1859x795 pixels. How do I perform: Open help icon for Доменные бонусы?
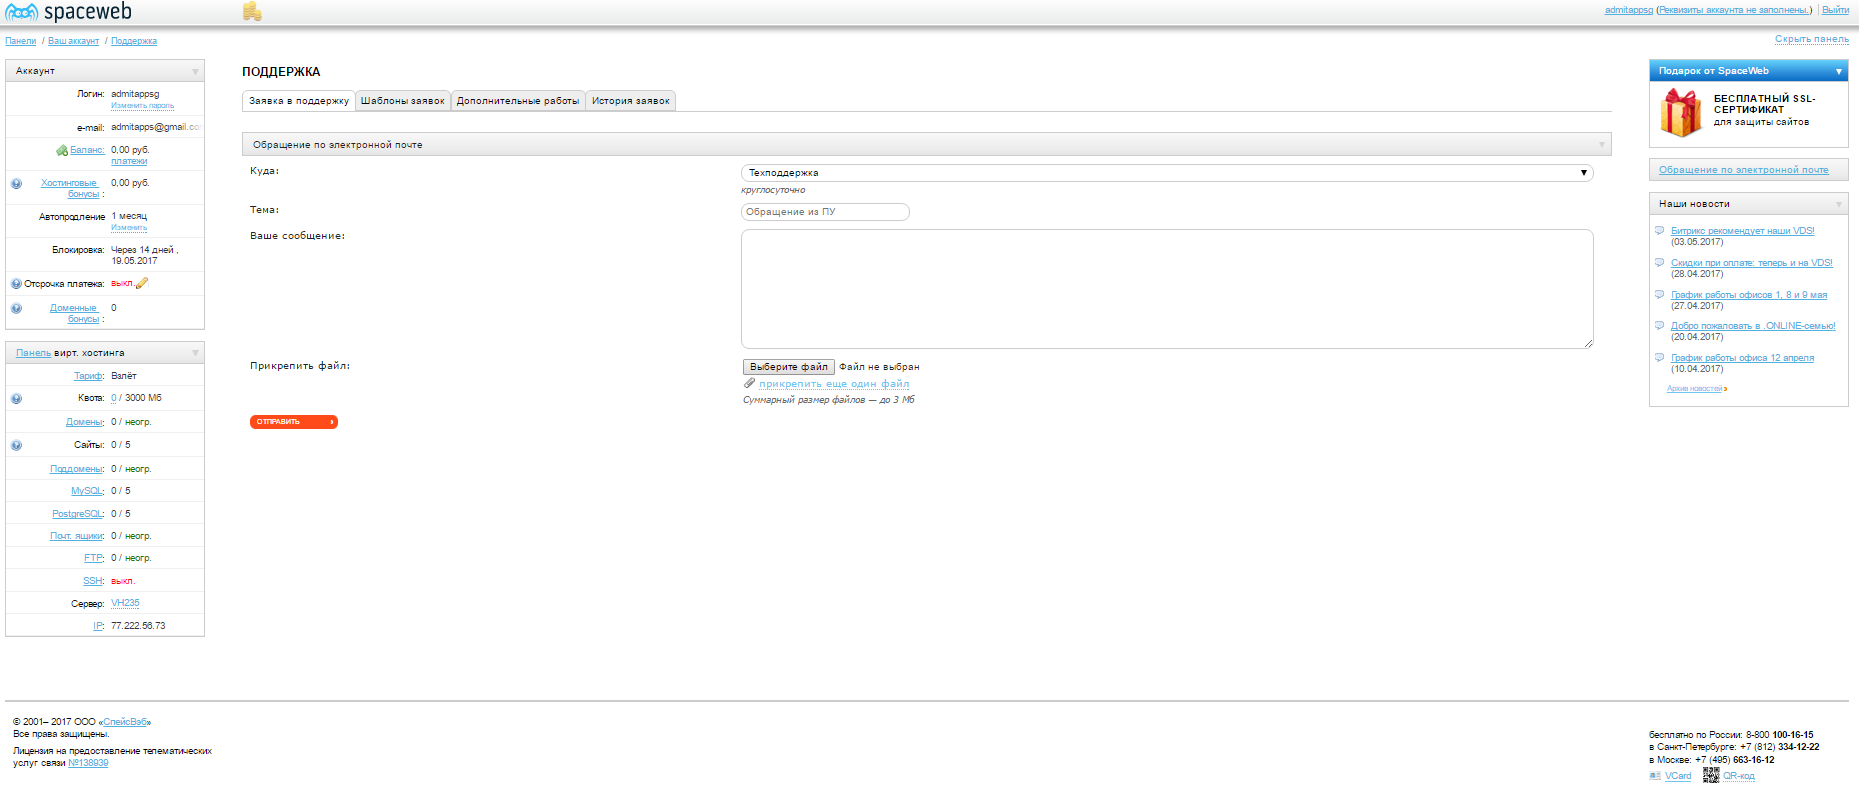point(16,308)
